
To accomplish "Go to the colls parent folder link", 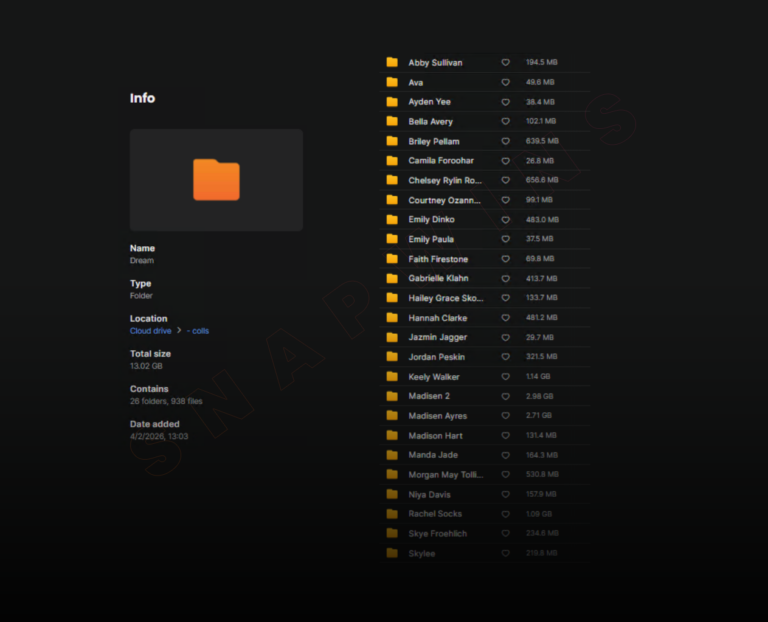I will (x=198, y=331).
